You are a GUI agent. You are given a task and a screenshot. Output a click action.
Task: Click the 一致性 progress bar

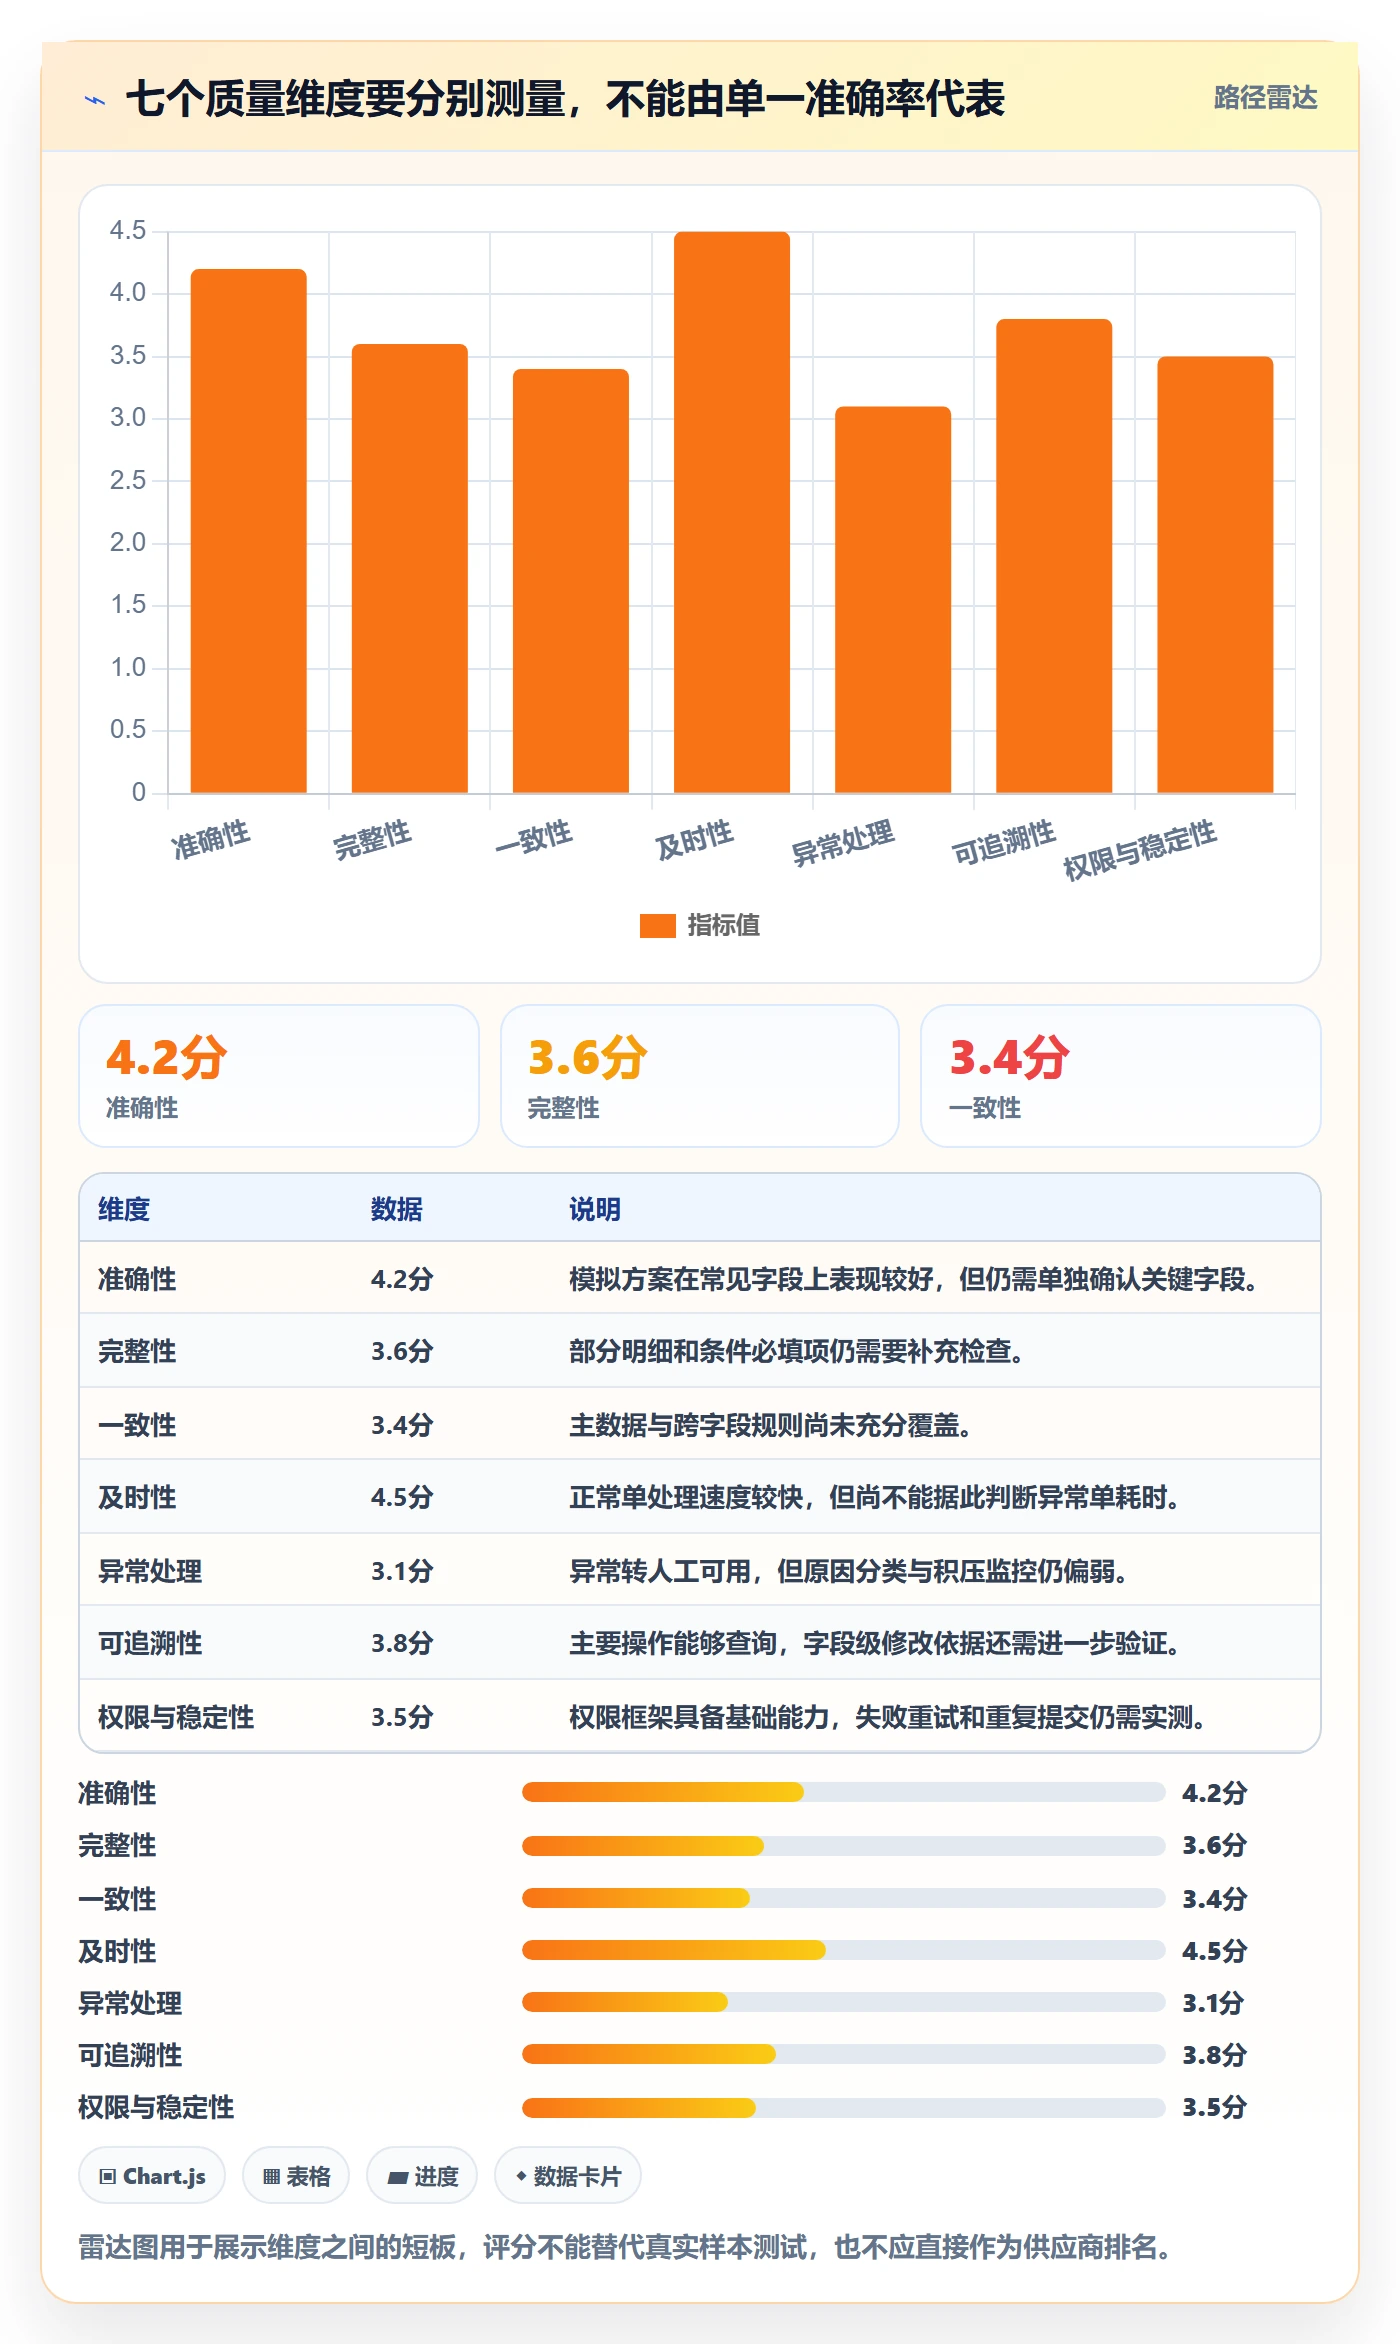843,1898
